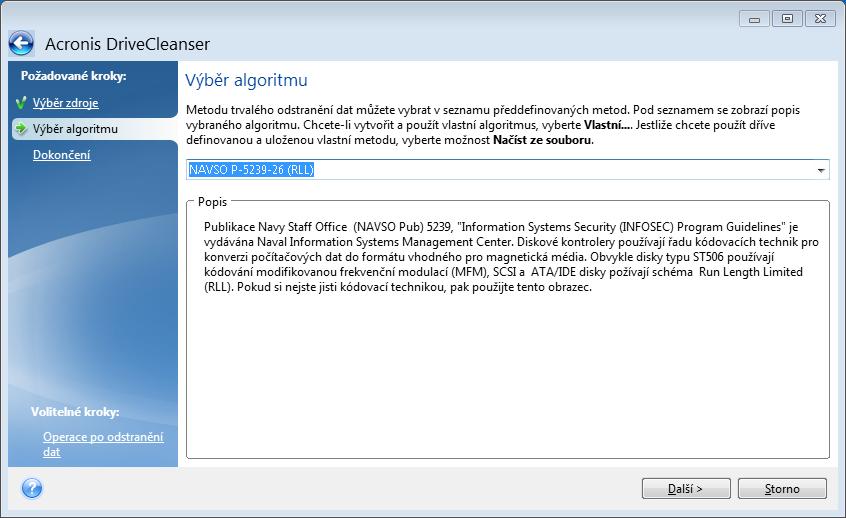The width and height of the screenshot is (846, 518).
Task: Close the DriveCleanser window
Action: click(820, 19)
